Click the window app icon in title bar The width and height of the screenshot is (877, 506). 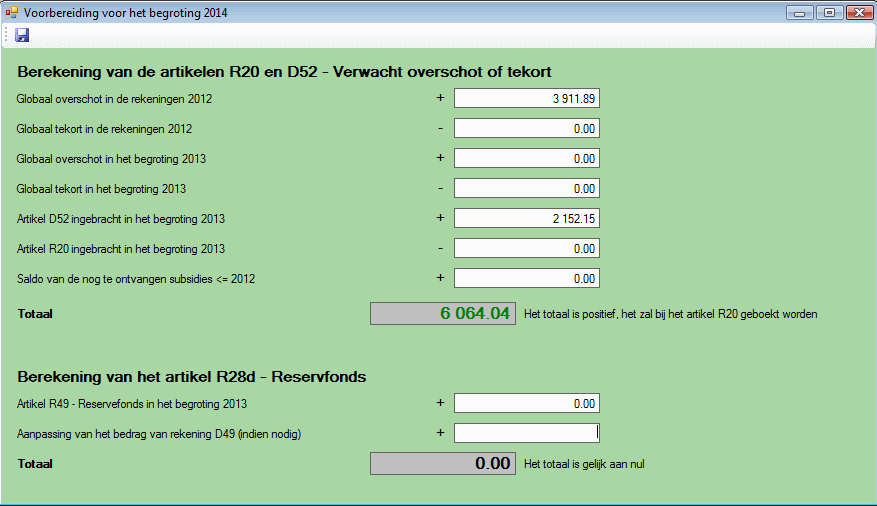click(12, 12)
